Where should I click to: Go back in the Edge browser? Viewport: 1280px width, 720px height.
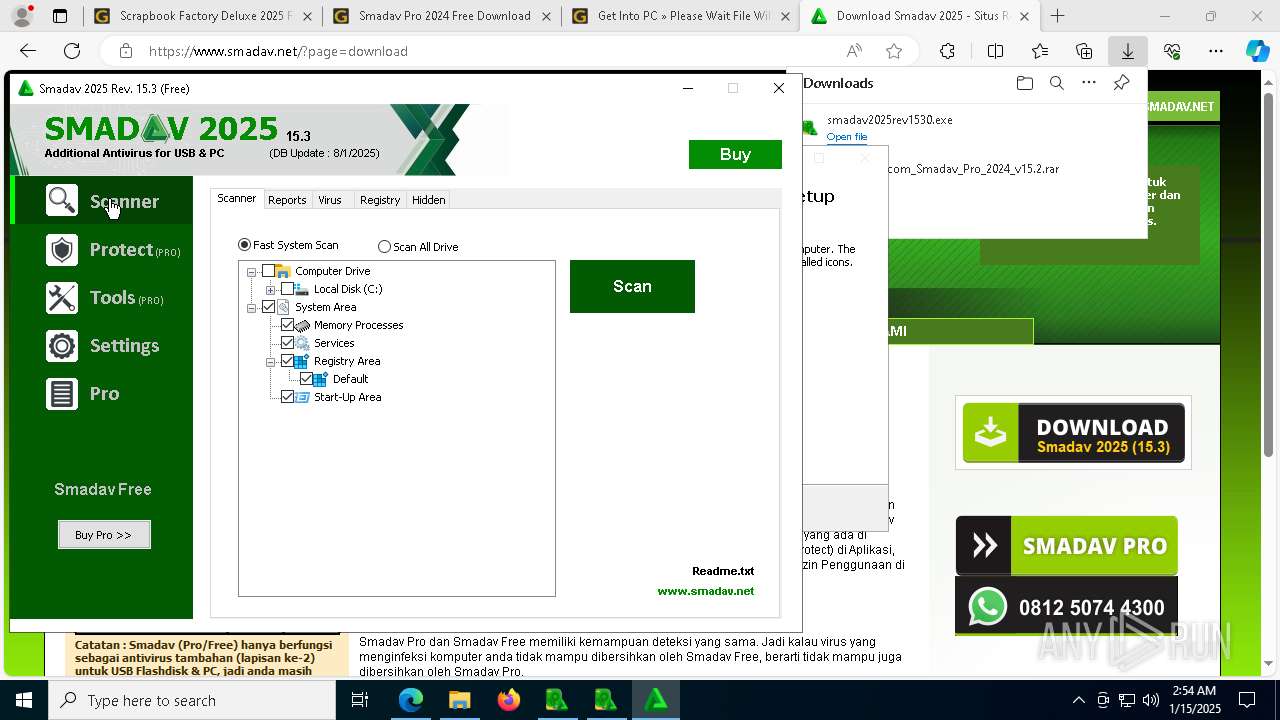(x=28, y=51)
